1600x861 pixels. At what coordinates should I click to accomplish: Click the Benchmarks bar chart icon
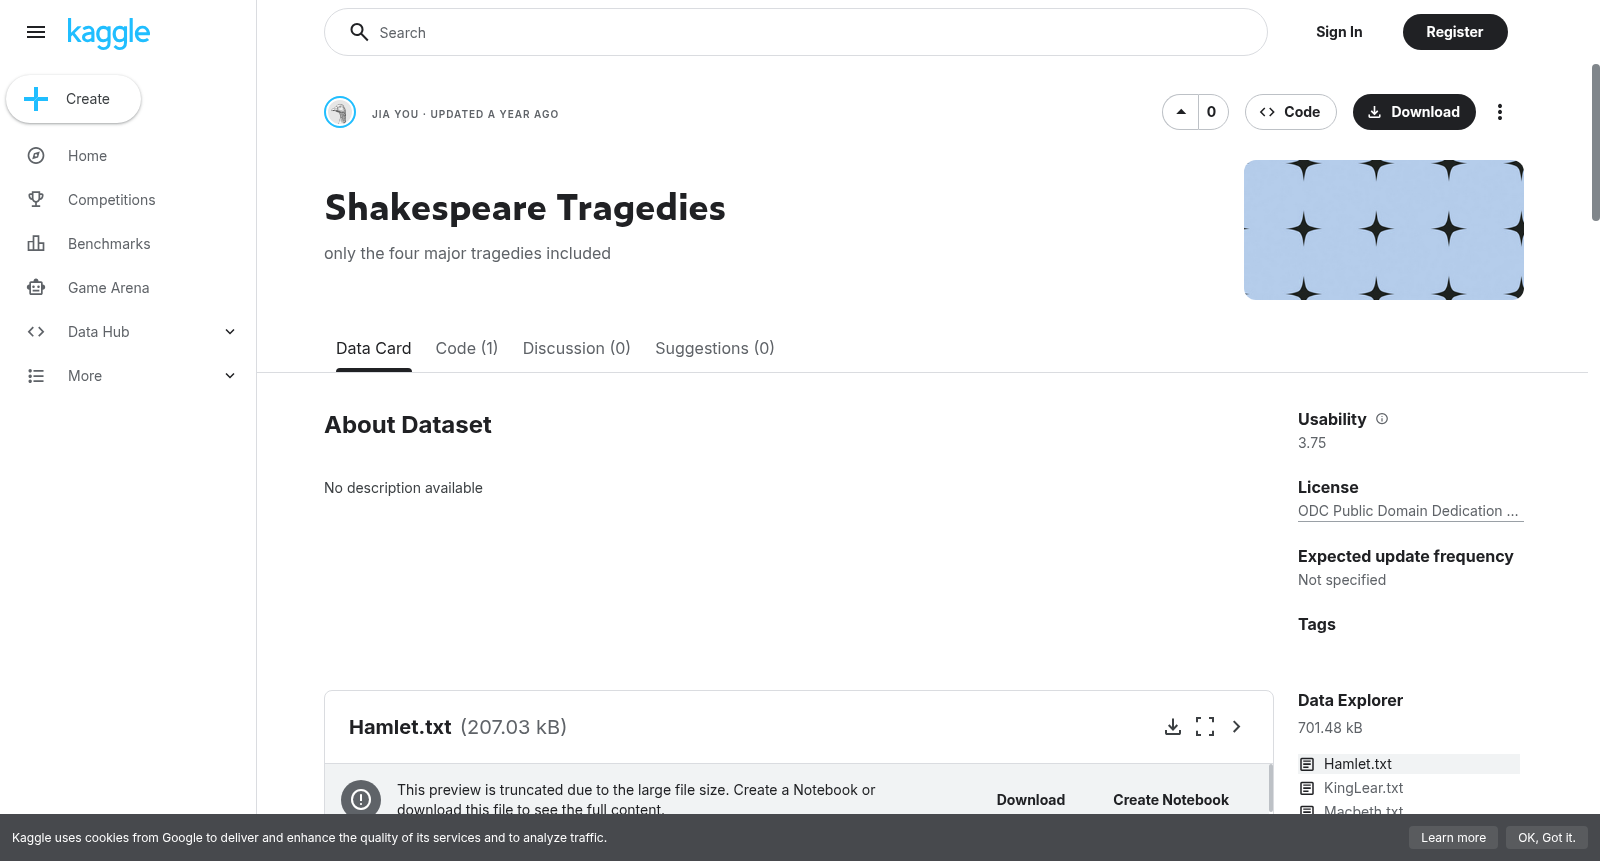36,244
